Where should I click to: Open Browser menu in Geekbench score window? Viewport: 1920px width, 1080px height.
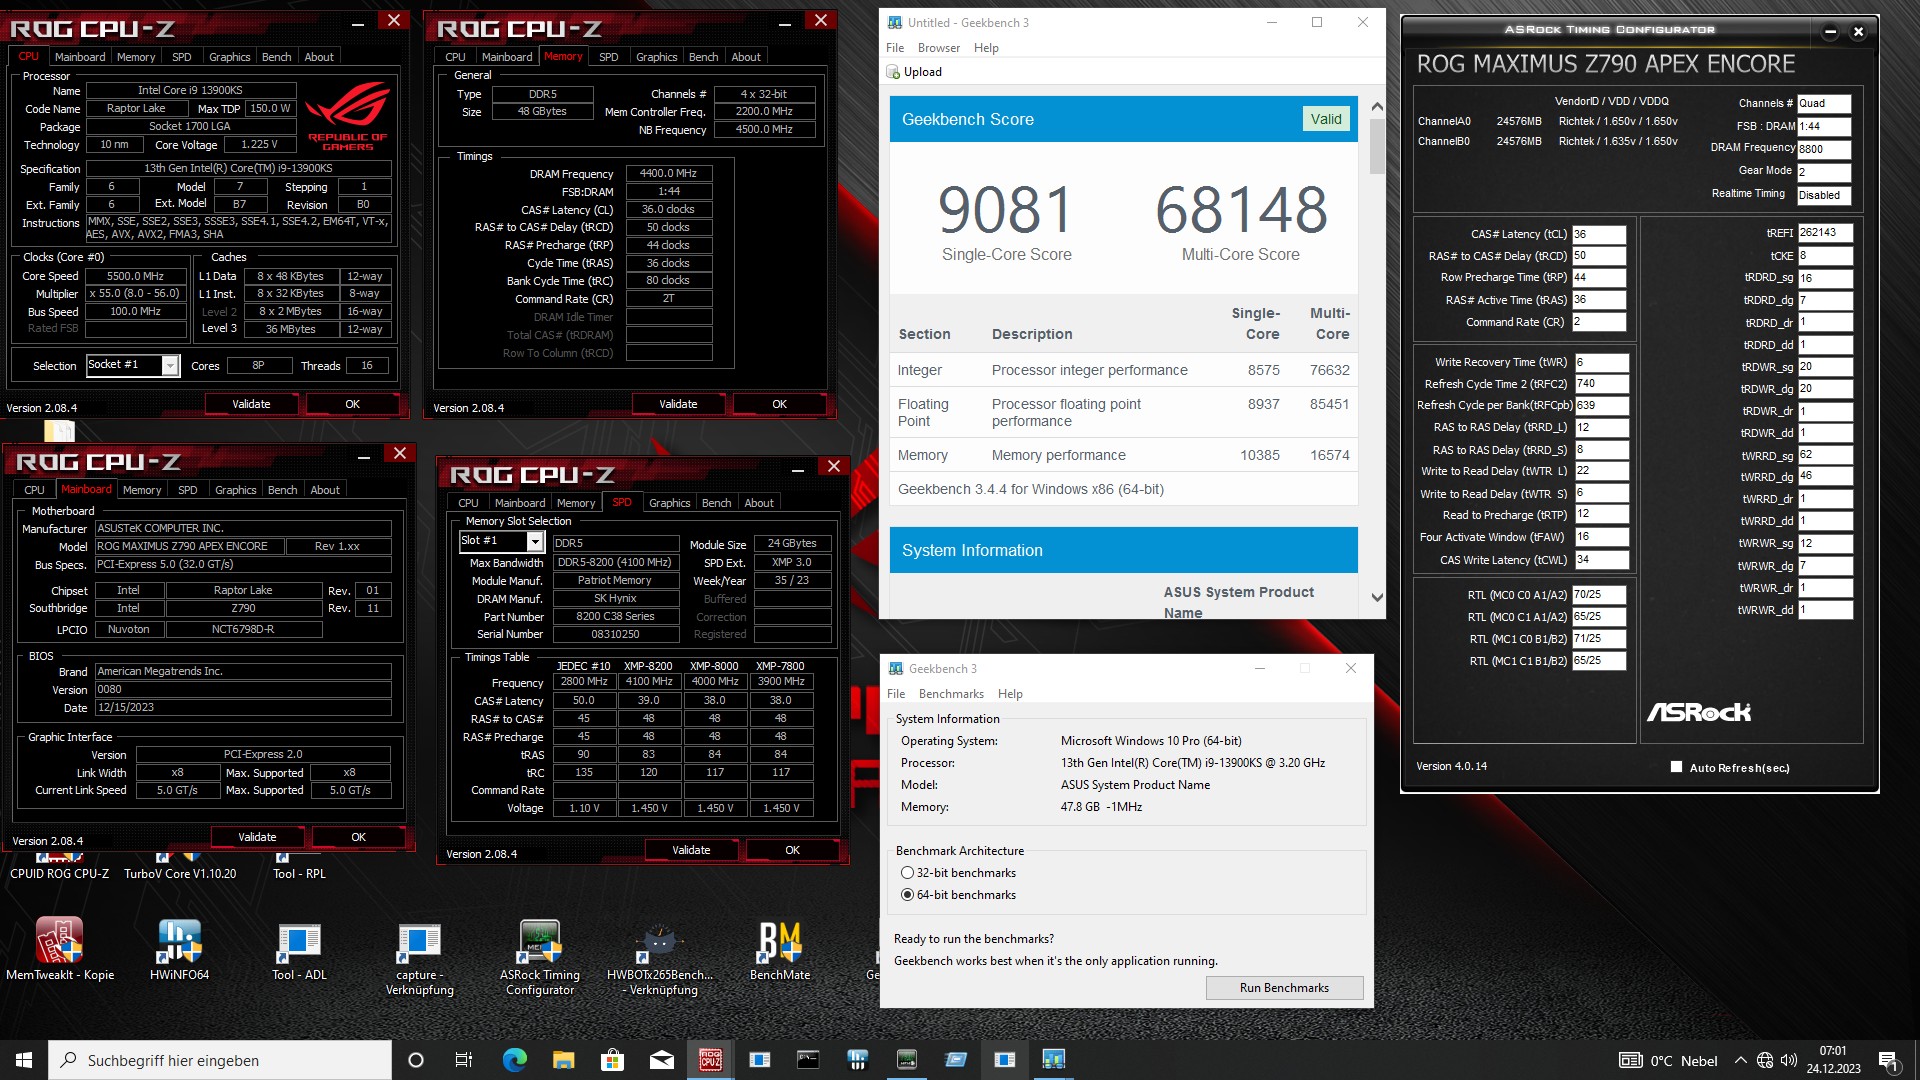click(939, 48)
